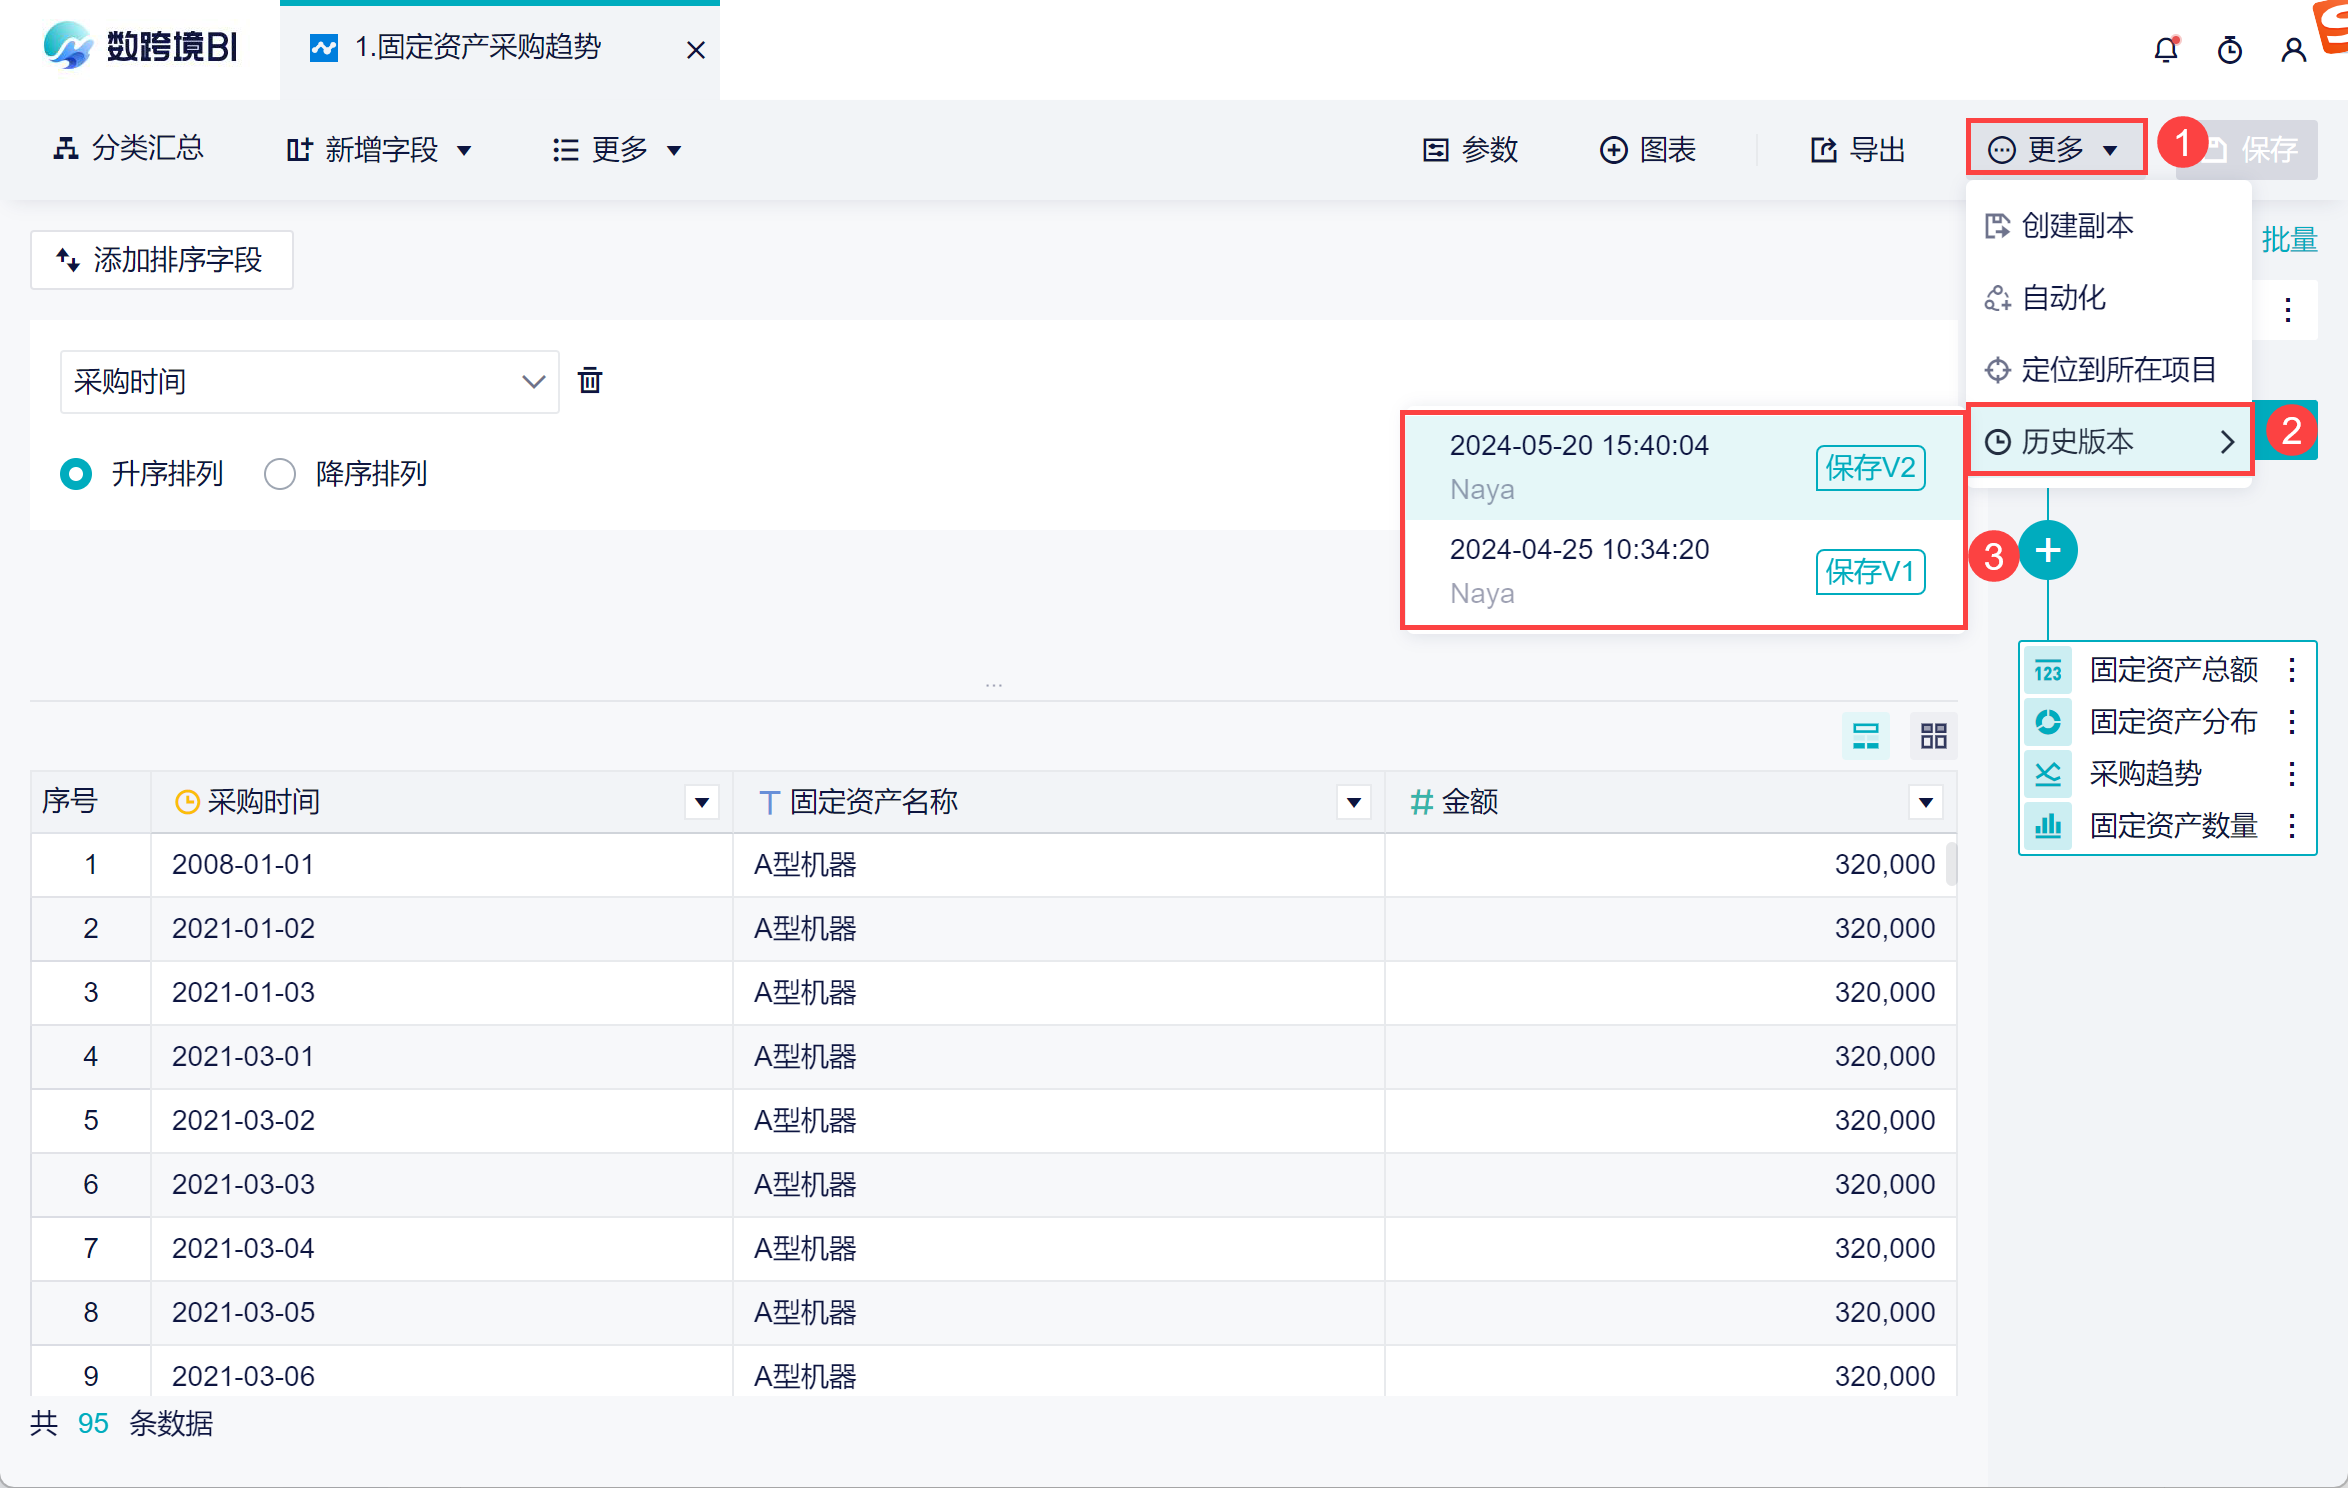
Task: Delete the 采购时间 sort field with trash icon
Action: (590, 381)
